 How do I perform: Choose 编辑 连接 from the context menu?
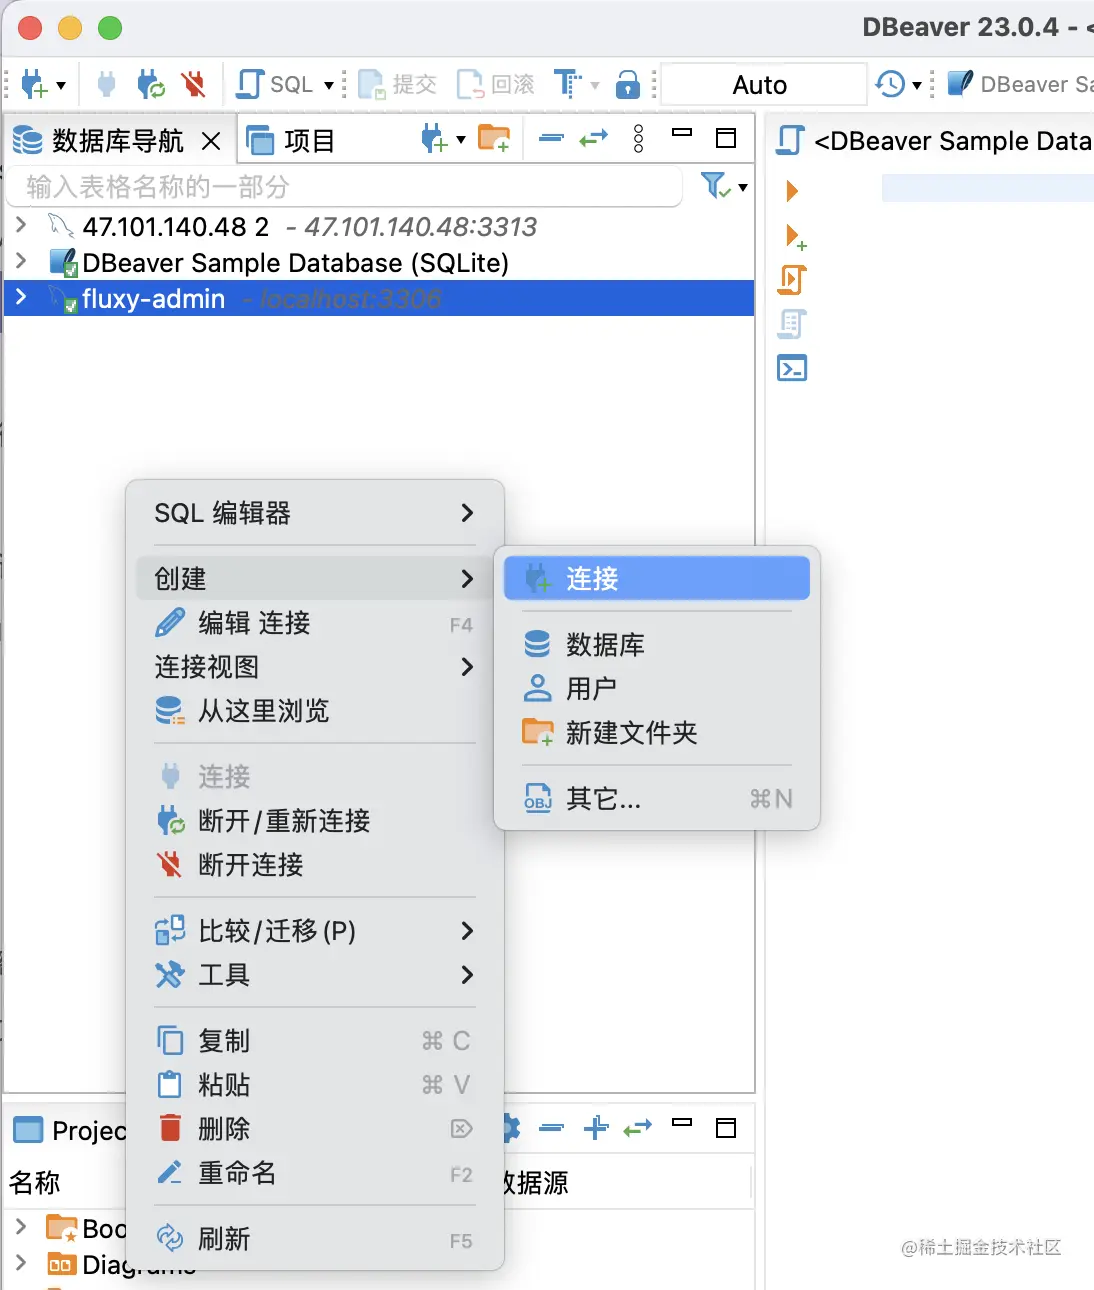315,623
